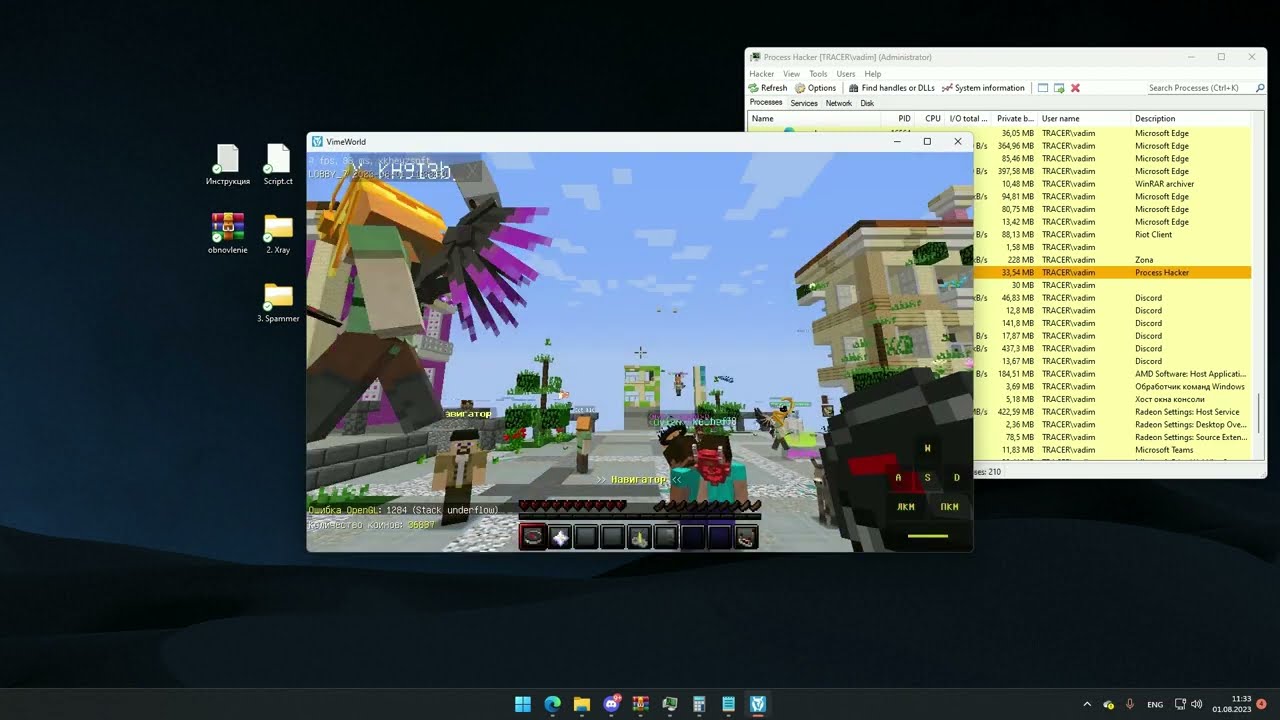The height and width of the screenshot is (720, 1280).
Task: Open the Windows Start menu
Action: [x=523, y=704]
